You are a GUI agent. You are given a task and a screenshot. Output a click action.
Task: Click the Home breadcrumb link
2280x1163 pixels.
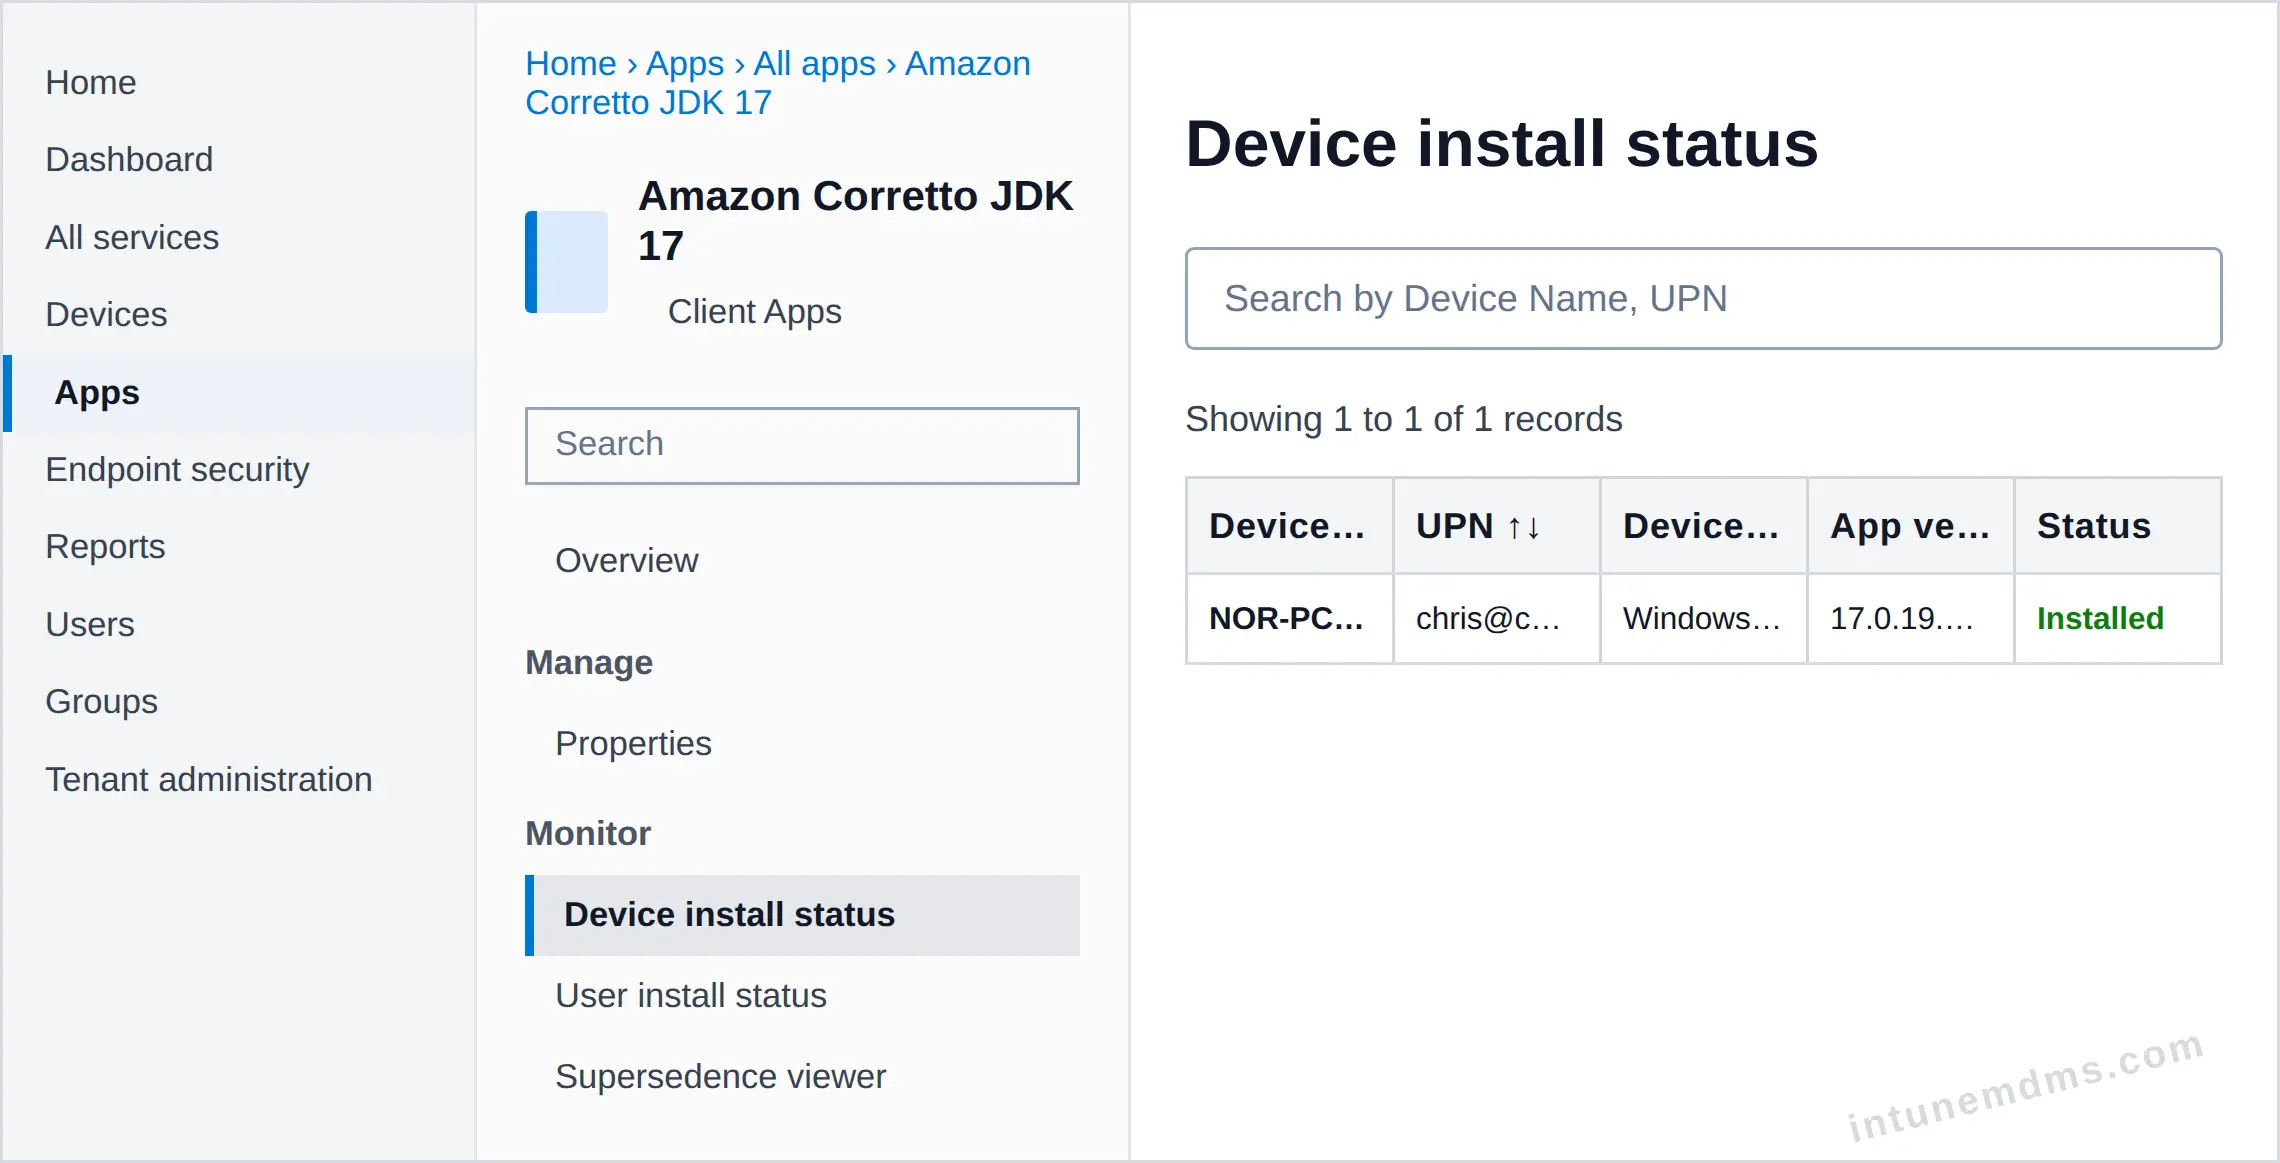pyautogui.click(x=571, y=63)
